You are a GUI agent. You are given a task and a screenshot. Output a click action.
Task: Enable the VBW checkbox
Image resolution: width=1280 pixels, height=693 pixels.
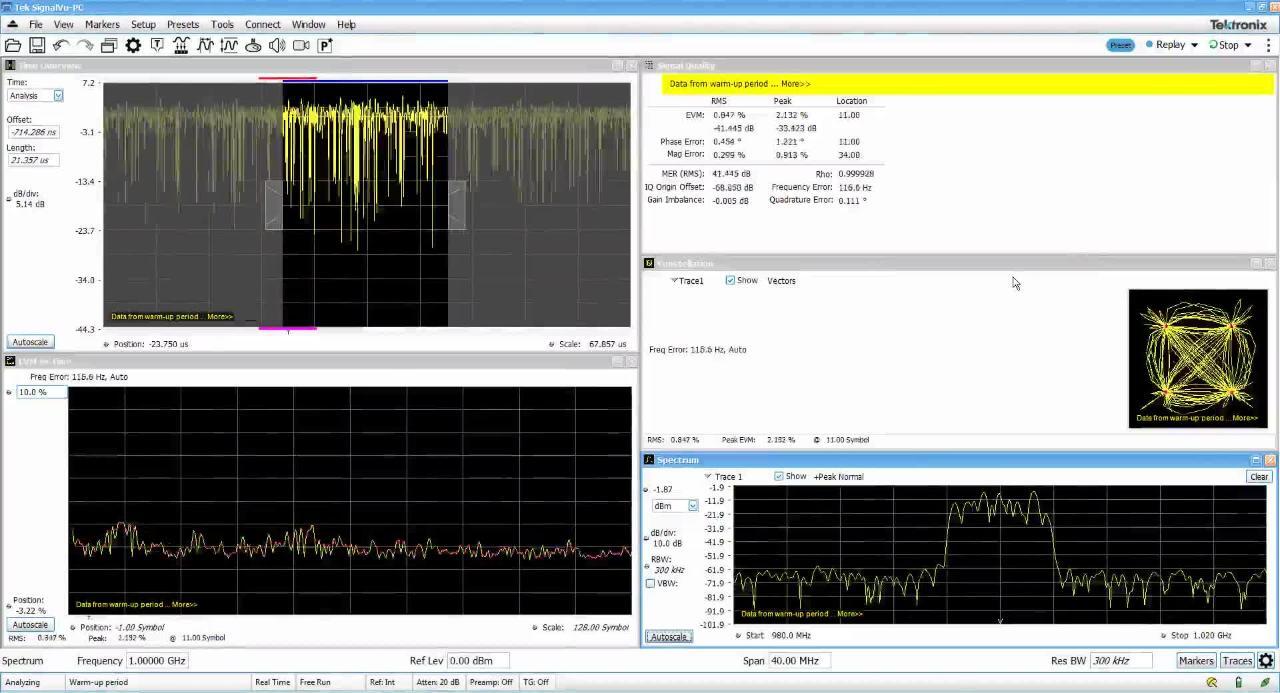click(x=651, y=583)
